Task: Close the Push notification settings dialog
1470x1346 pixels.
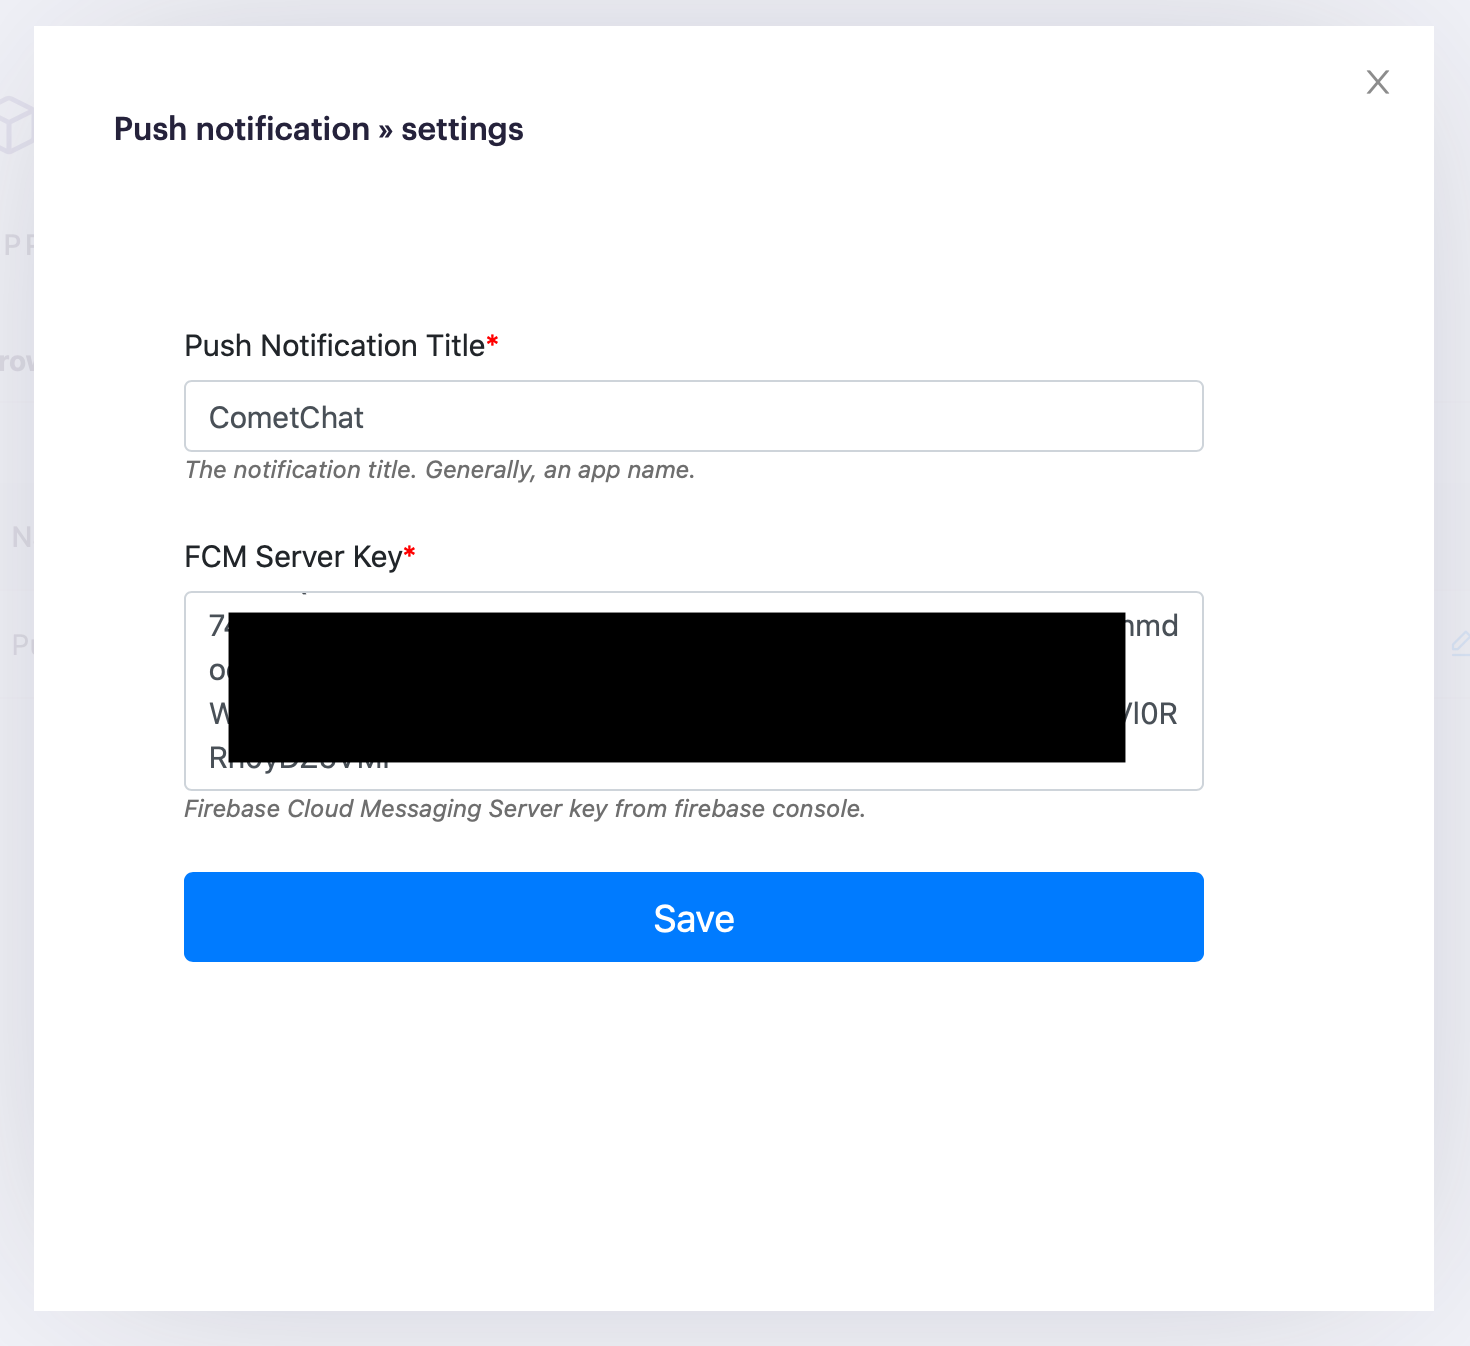Action: click(1377, 82)
